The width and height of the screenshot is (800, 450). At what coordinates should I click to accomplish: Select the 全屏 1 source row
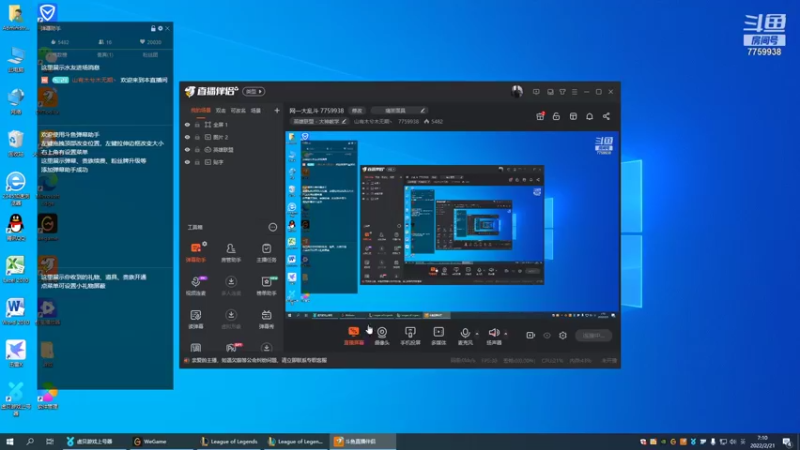coord(232,124)
